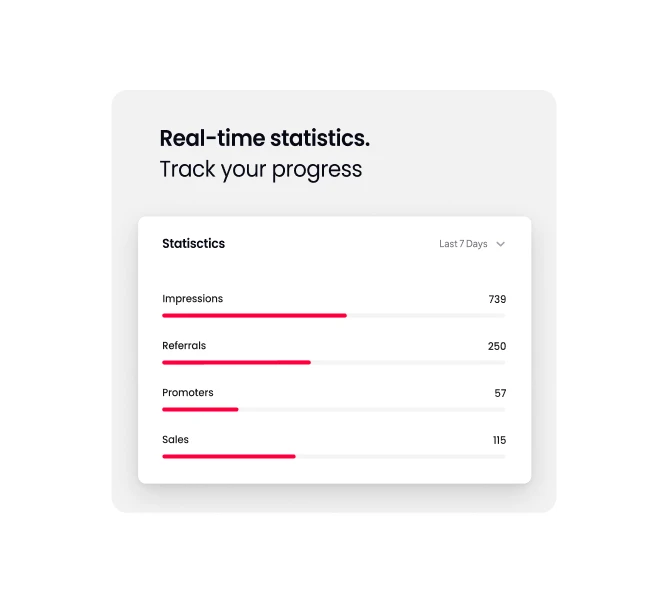Click the Sales value 115
Viewport: 662px width, 595px height.
pyautogui.click(x=499, y=440)
